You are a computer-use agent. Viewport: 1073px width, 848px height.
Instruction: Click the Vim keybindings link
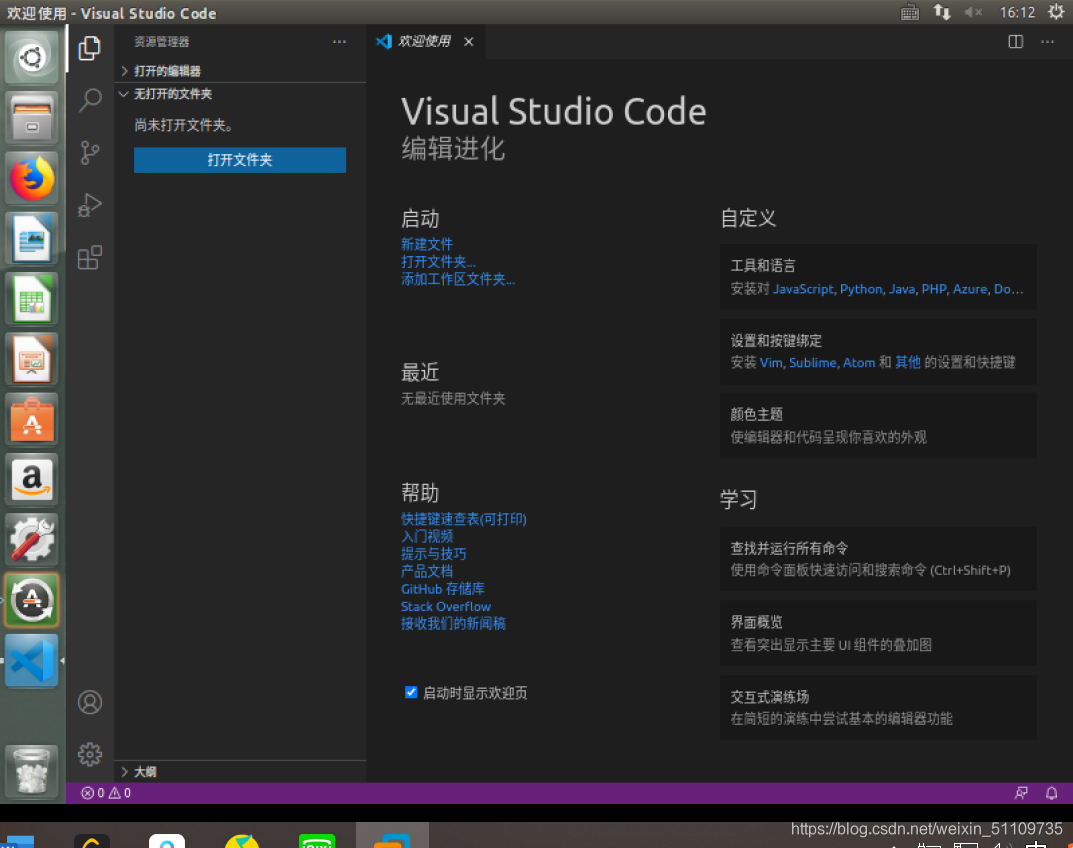tap(771, 363)
